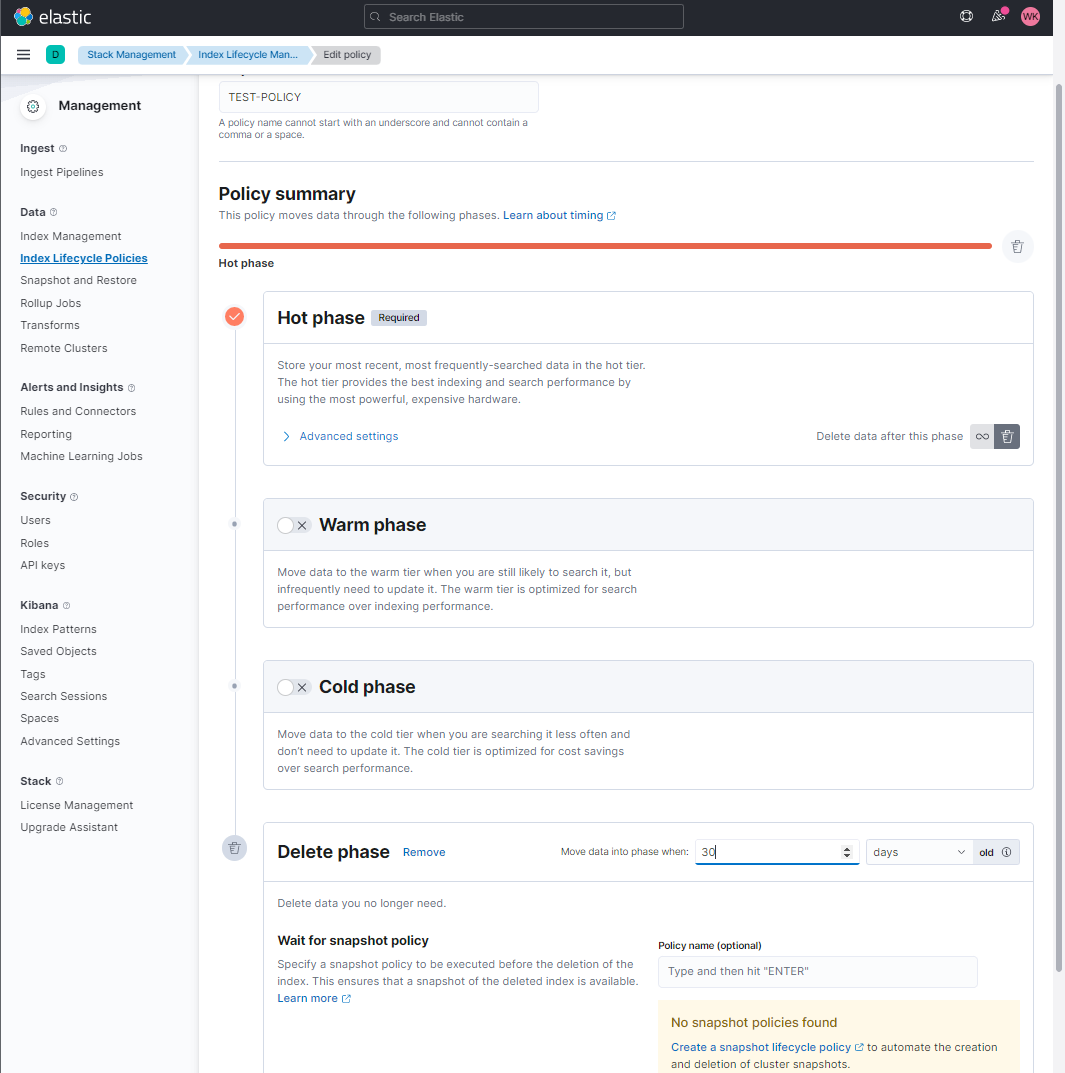
Task: Click Remove link next to Delete phase
Action: [x=424, y=852]
